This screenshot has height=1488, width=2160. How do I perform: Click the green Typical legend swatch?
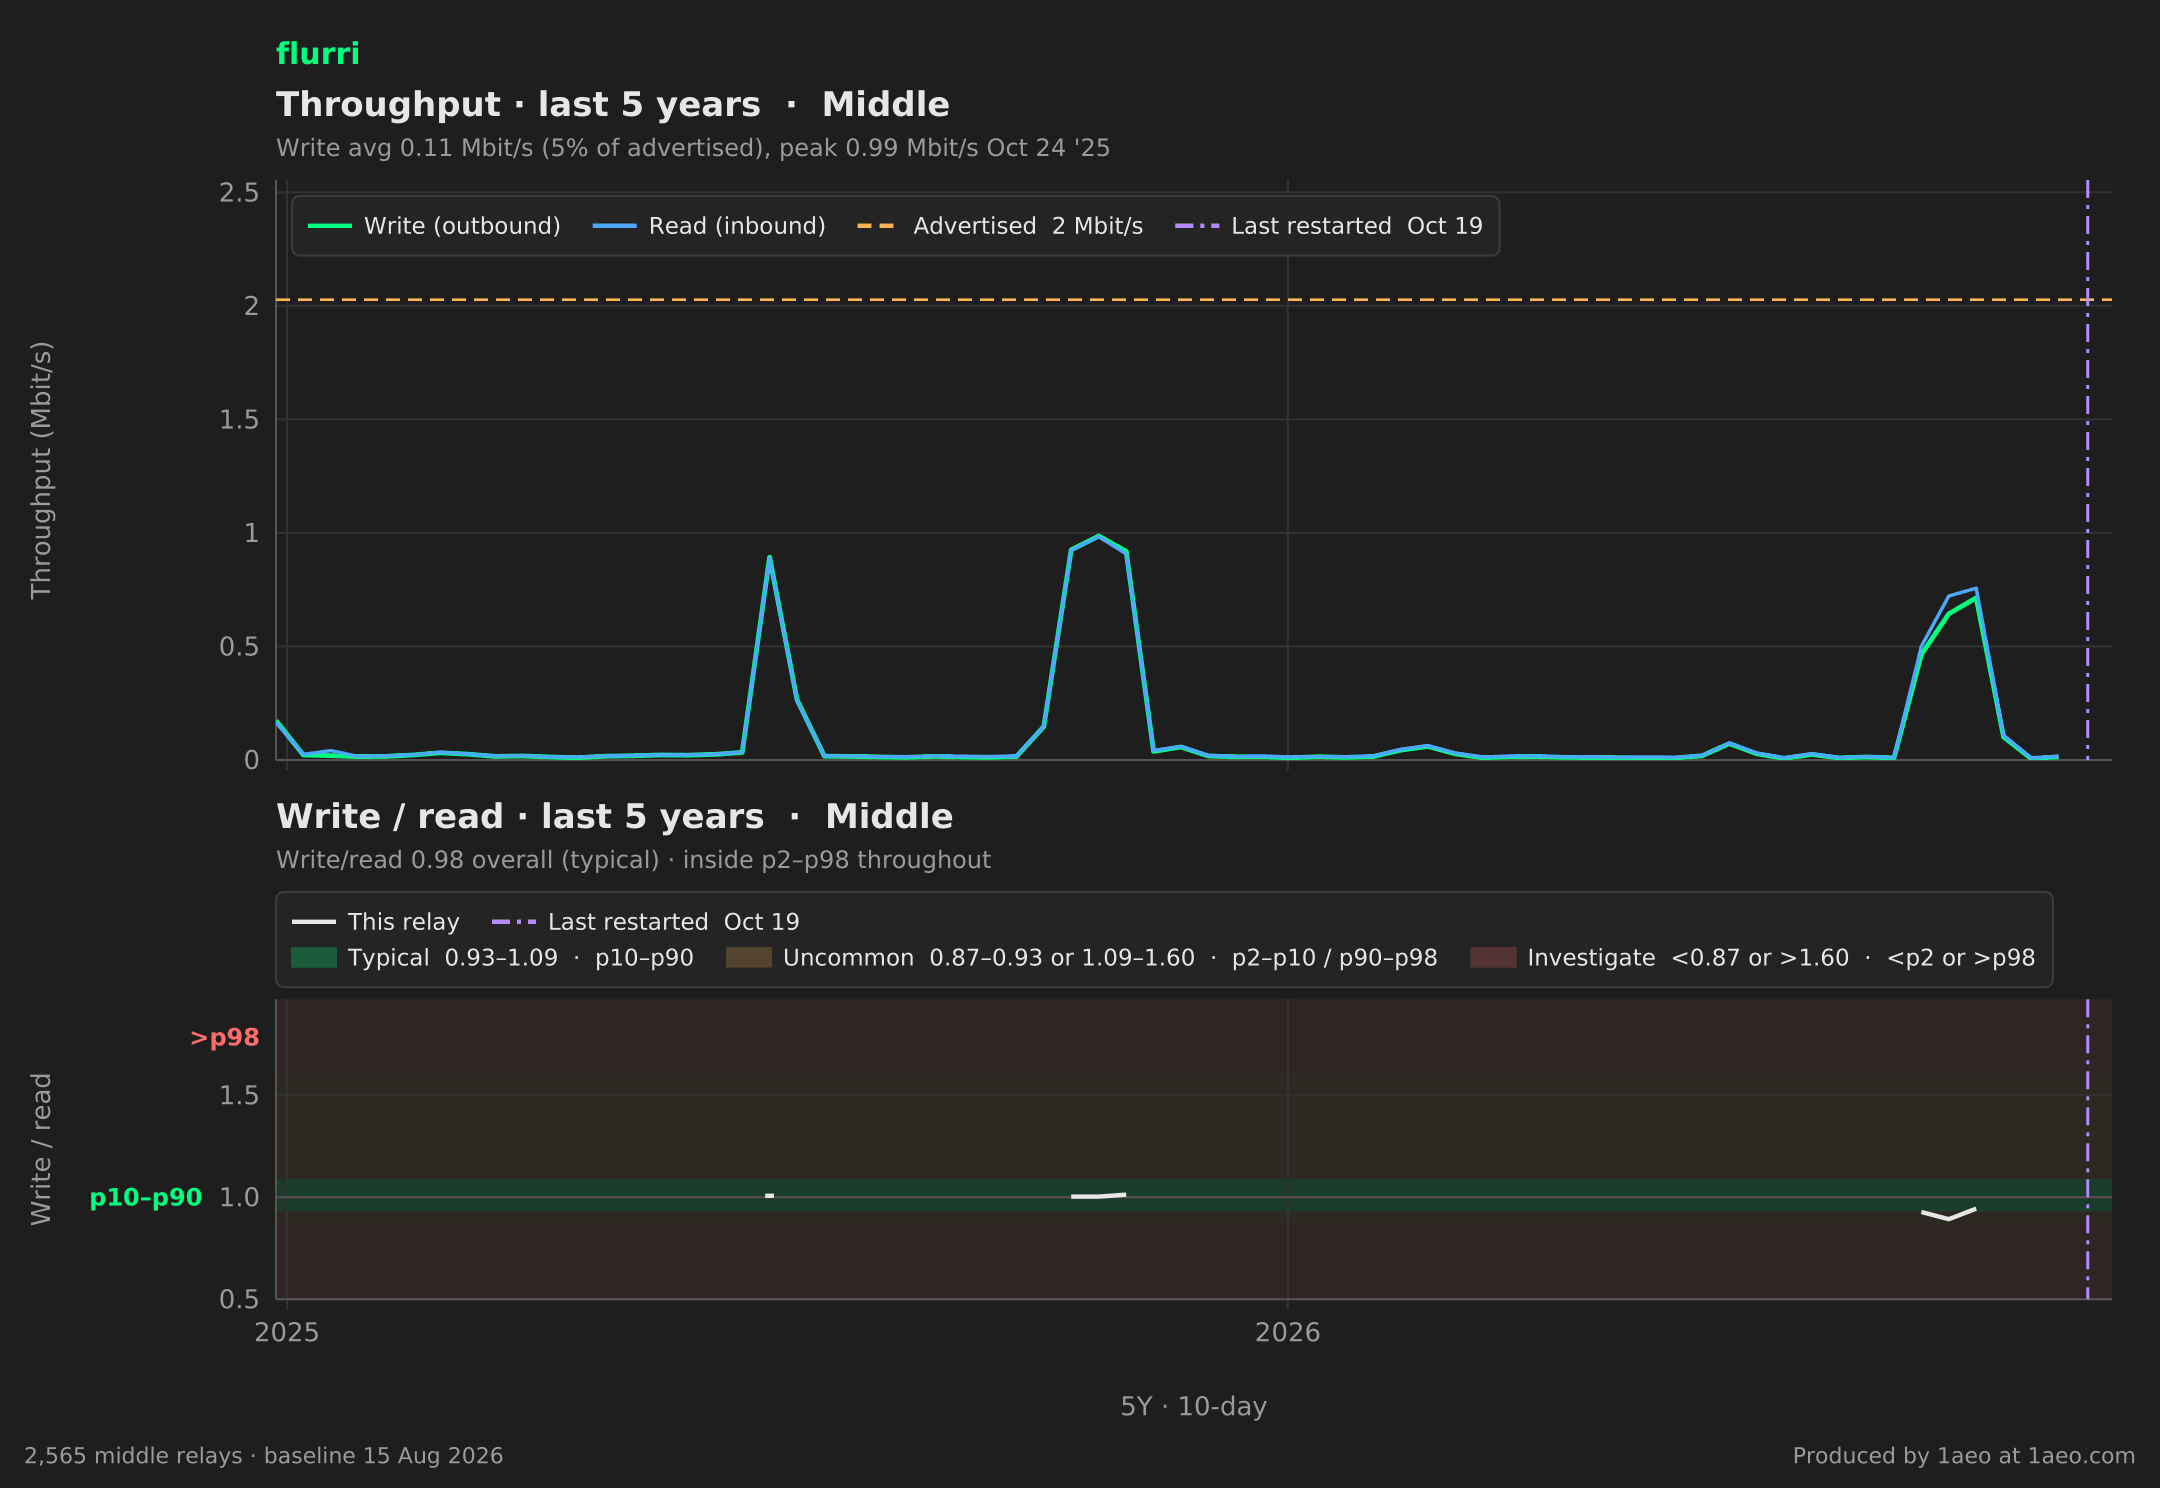[314, 958]
